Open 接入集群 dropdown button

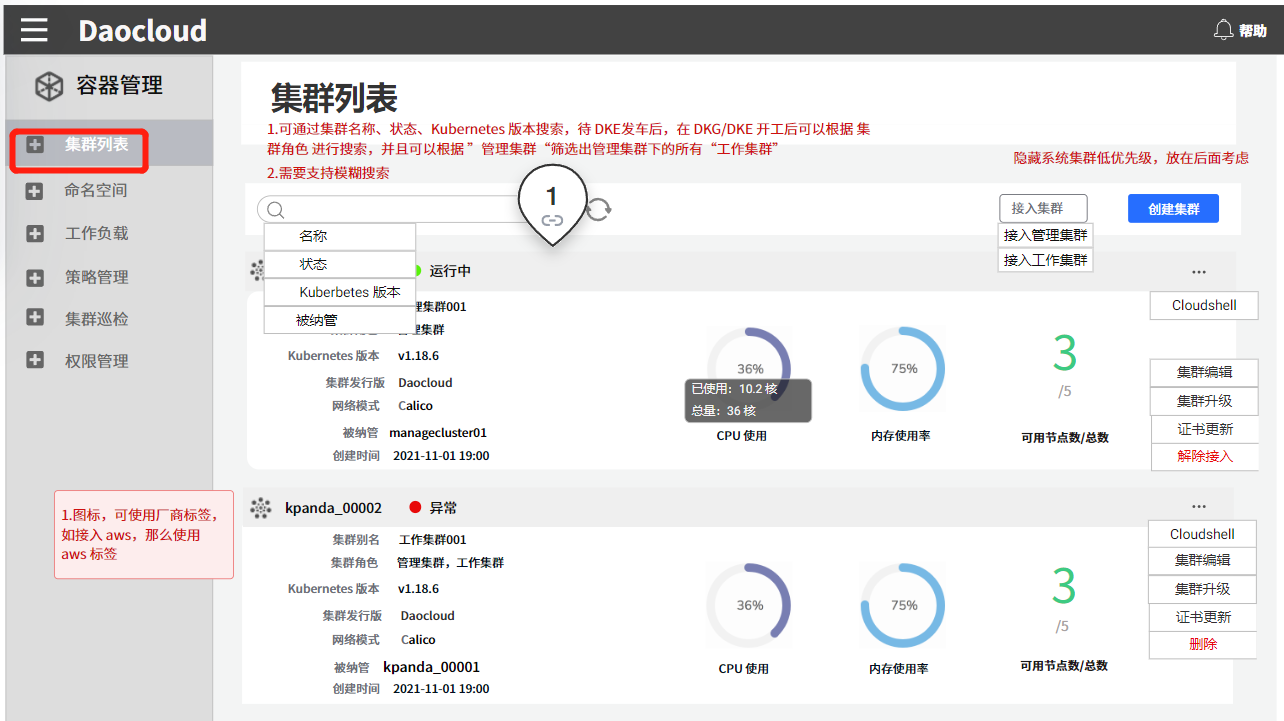pos(1043,208)
